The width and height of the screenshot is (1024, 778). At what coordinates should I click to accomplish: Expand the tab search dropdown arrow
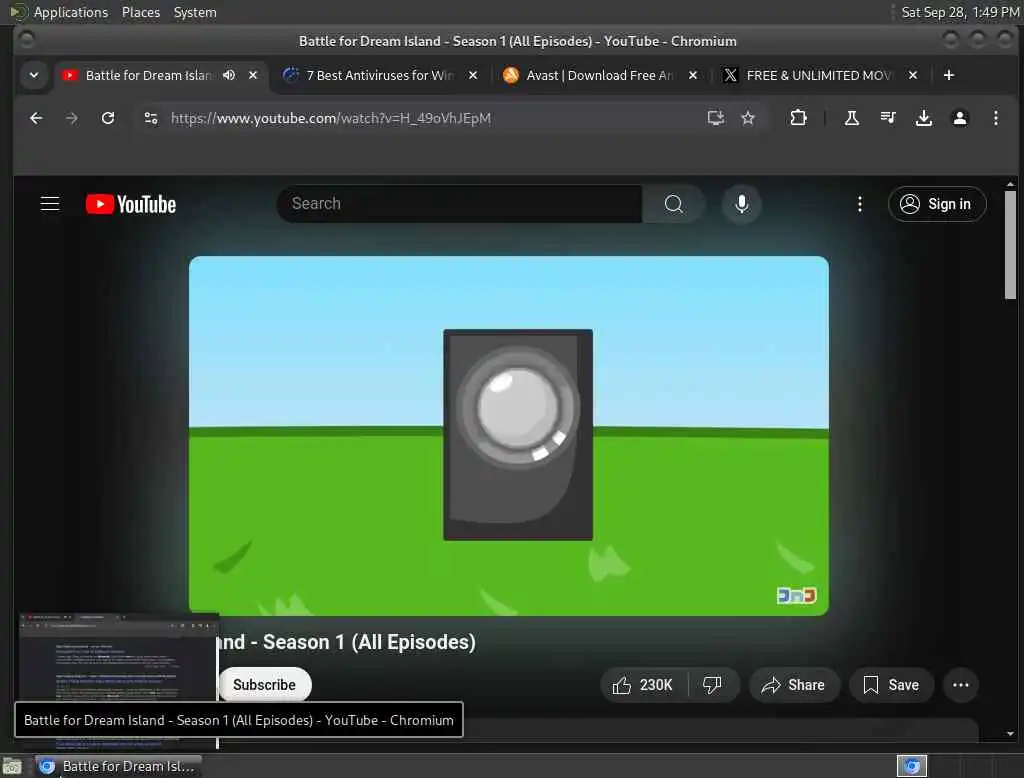(34, 75)
